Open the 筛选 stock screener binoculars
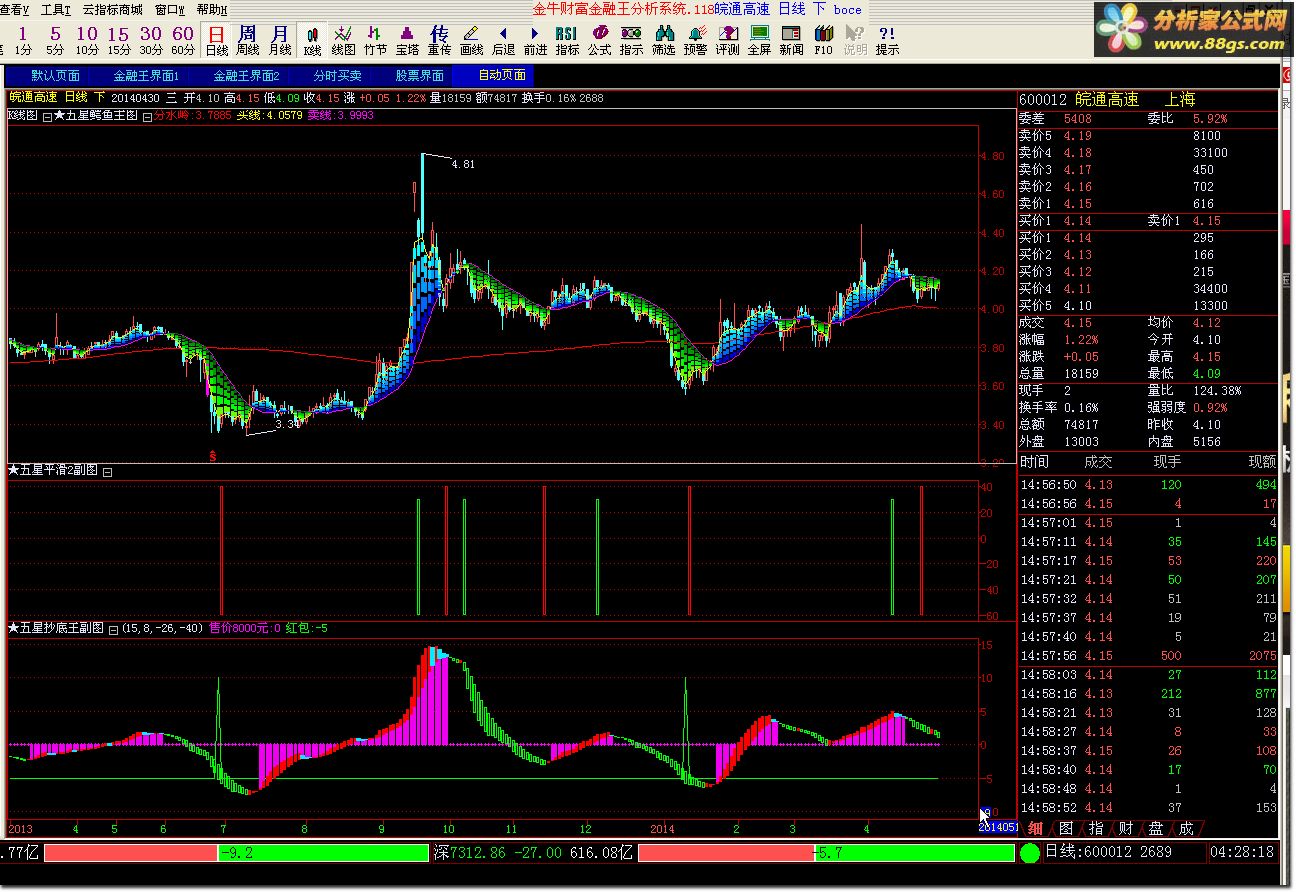The height and width of the screenshot is (892, 1296). point(663,40)
